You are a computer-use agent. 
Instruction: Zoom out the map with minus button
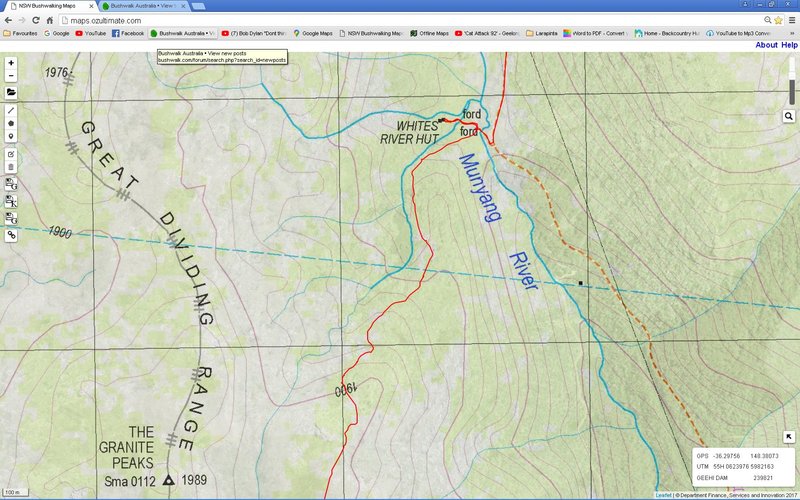click(11, 76)
